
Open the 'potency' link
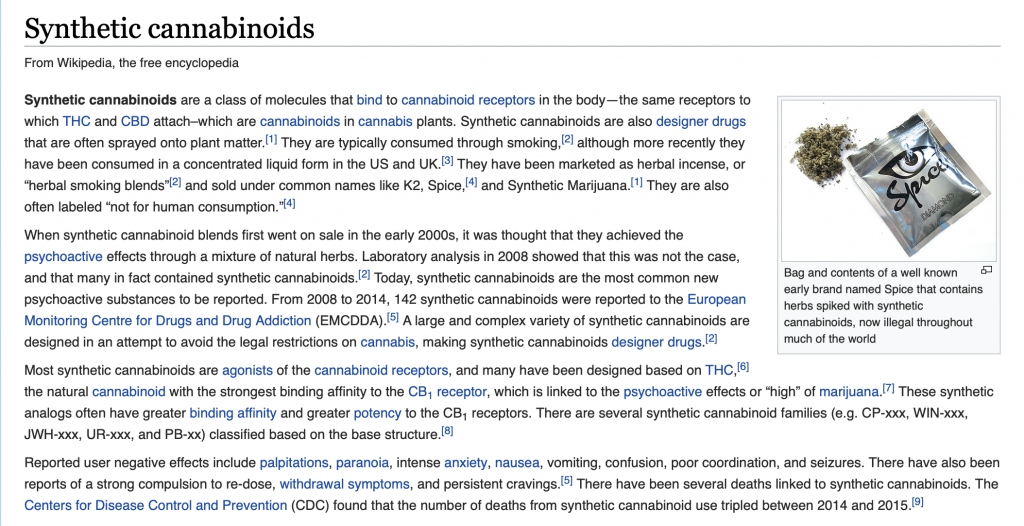[x=377, y=414]
